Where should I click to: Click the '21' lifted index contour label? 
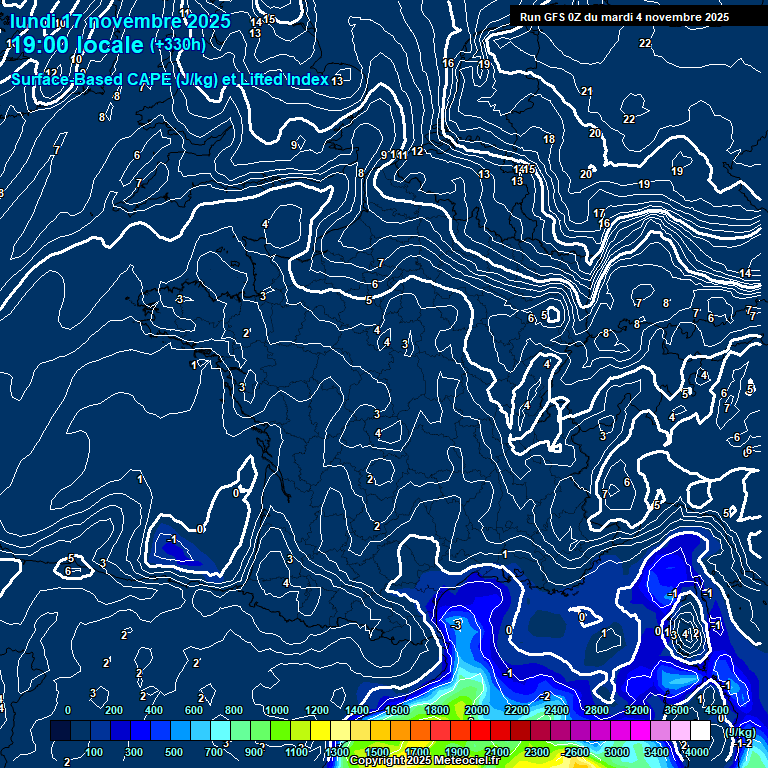[x=587, y=91]
